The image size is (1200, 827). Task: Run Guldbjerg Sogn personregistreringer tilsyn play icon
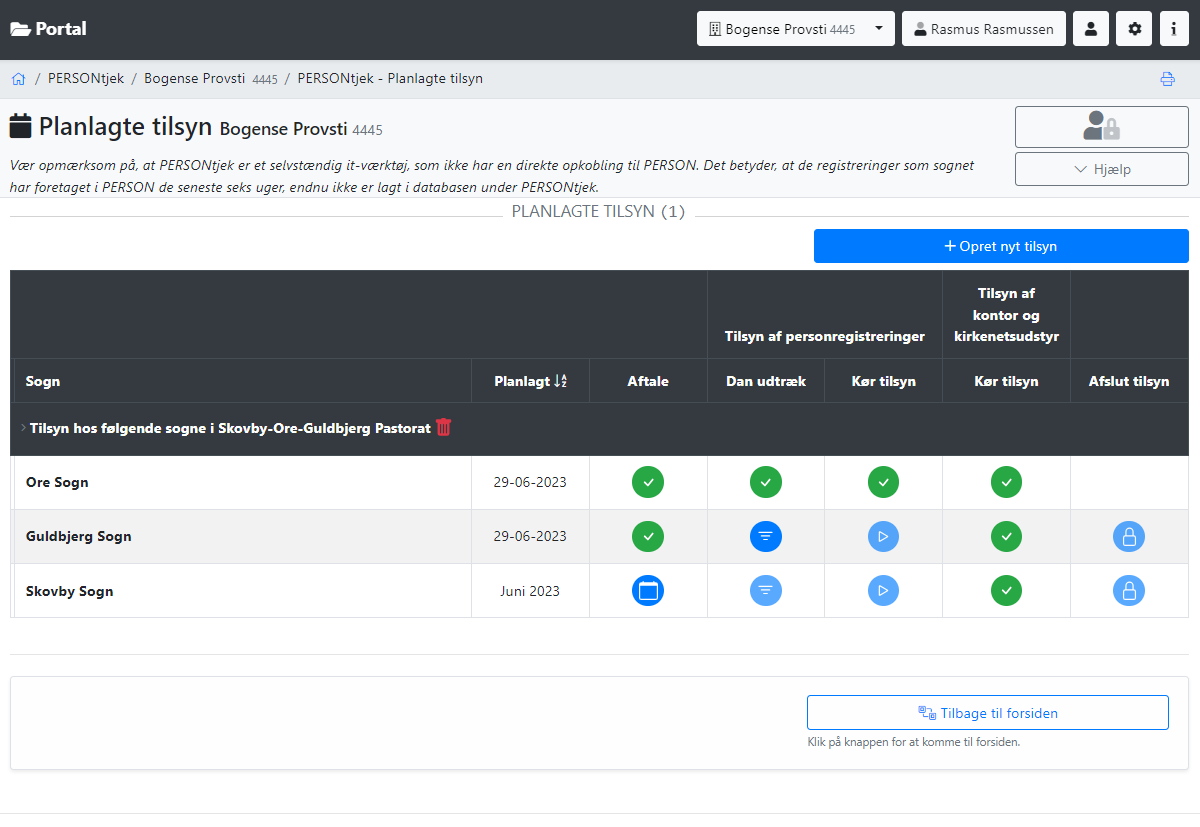tap(883, 536)
